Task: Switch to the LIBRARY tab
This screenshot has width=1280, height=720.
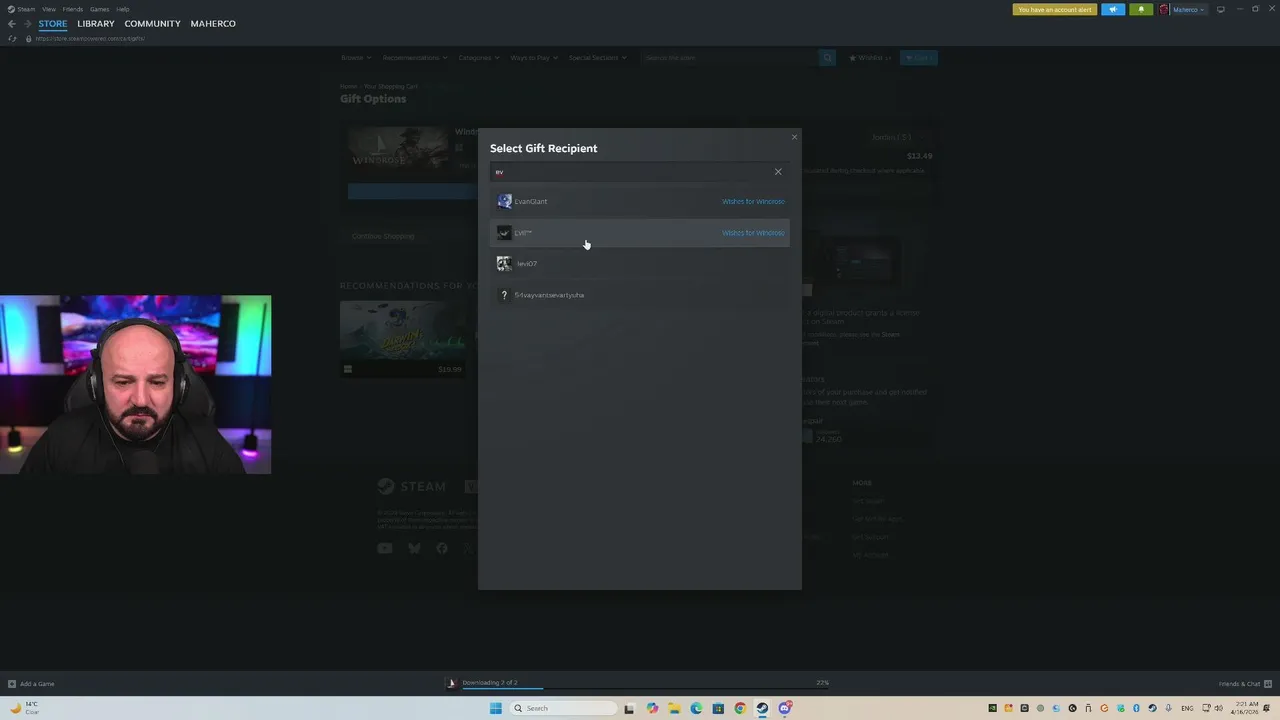Action: (x=96, y=24)
